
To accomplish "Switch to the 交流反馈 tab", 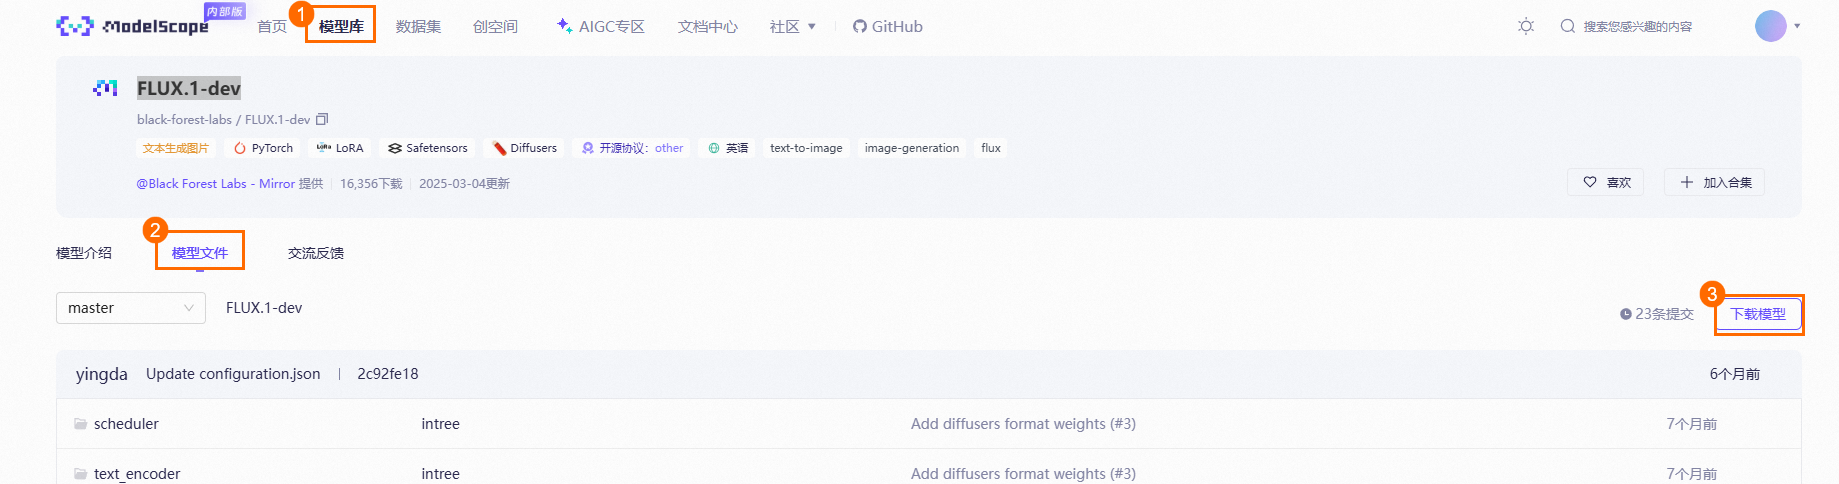I will click(x=316, y=253).
